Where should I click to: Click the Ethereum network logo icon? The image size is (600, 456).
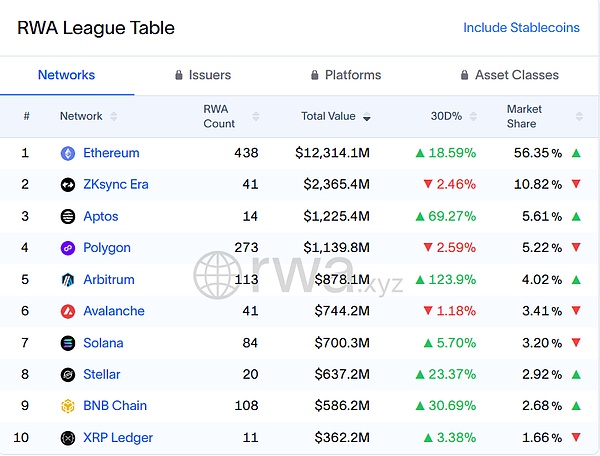click(x=68, y=153)
